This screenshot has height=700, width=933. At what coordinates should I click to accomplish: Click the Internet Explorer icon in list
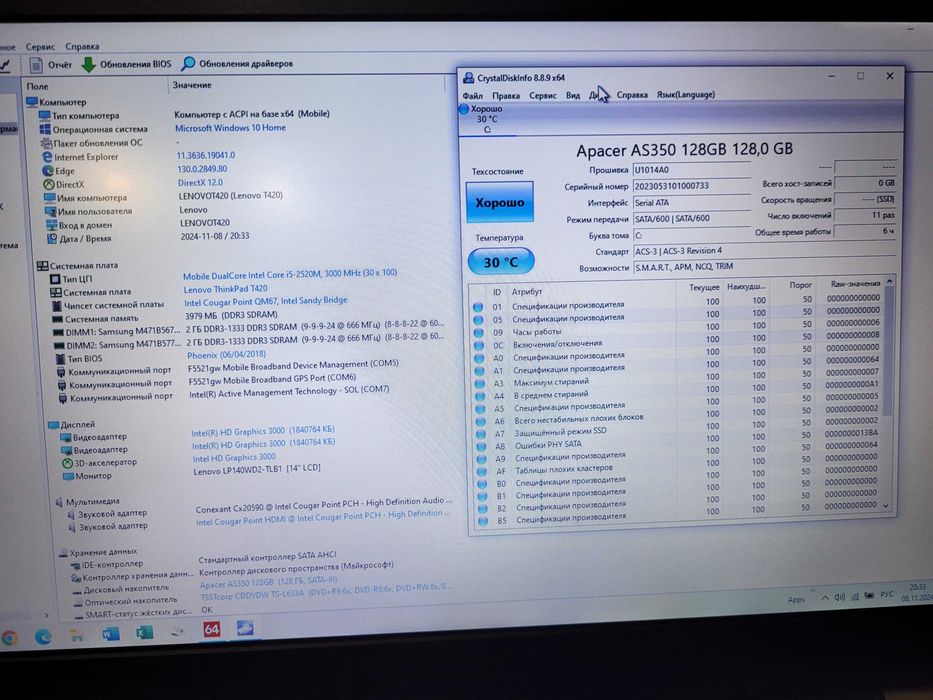pyautogui.click(x=47, y=157)
